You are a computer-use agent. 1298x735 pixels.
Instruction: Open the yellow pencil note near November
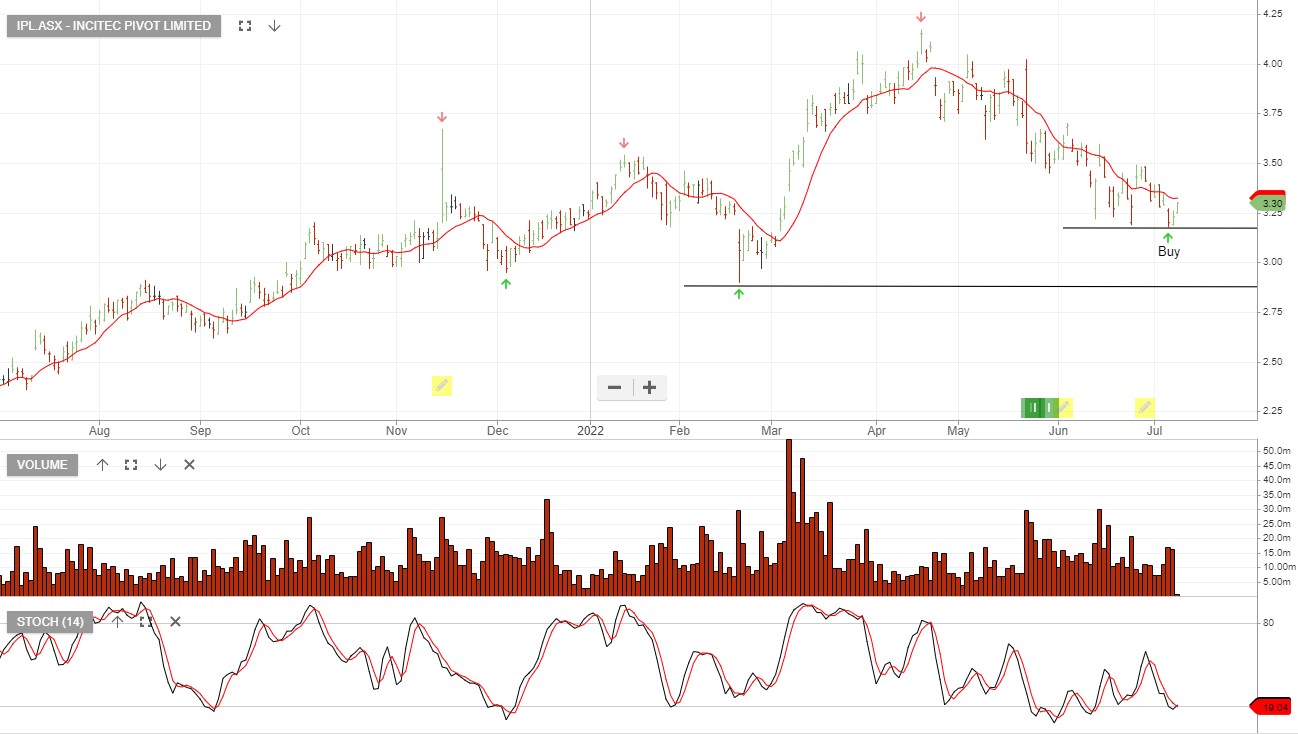pos(442,385)
